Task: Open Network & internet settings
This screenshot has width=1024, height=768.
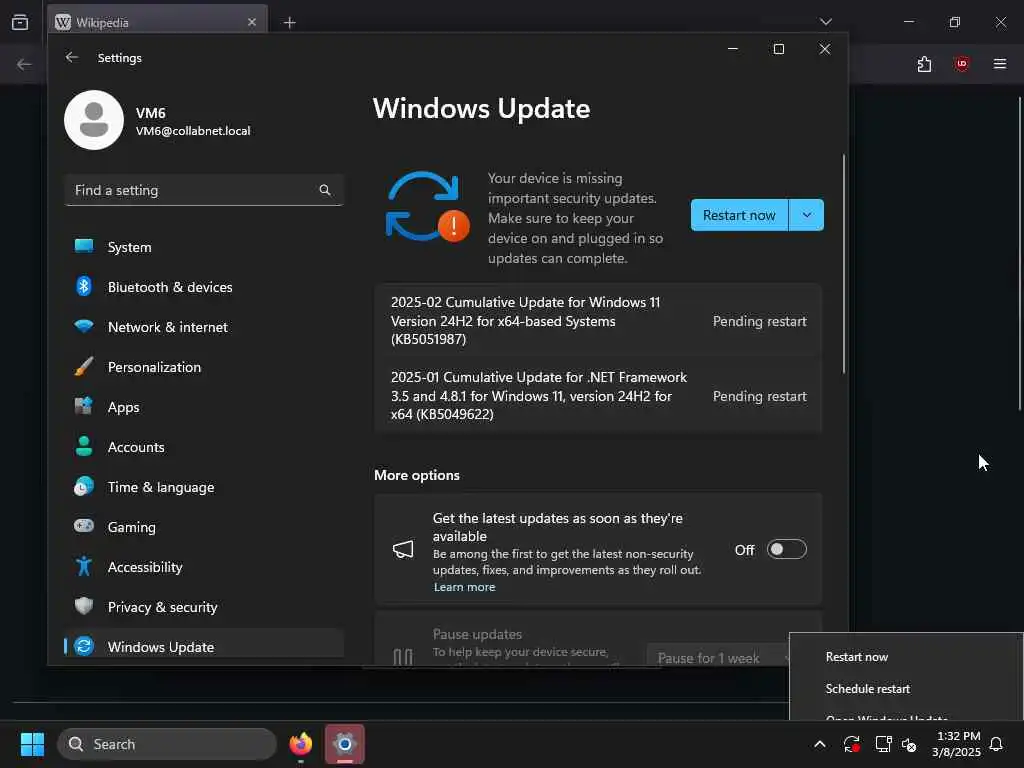Action: (204, 327)
